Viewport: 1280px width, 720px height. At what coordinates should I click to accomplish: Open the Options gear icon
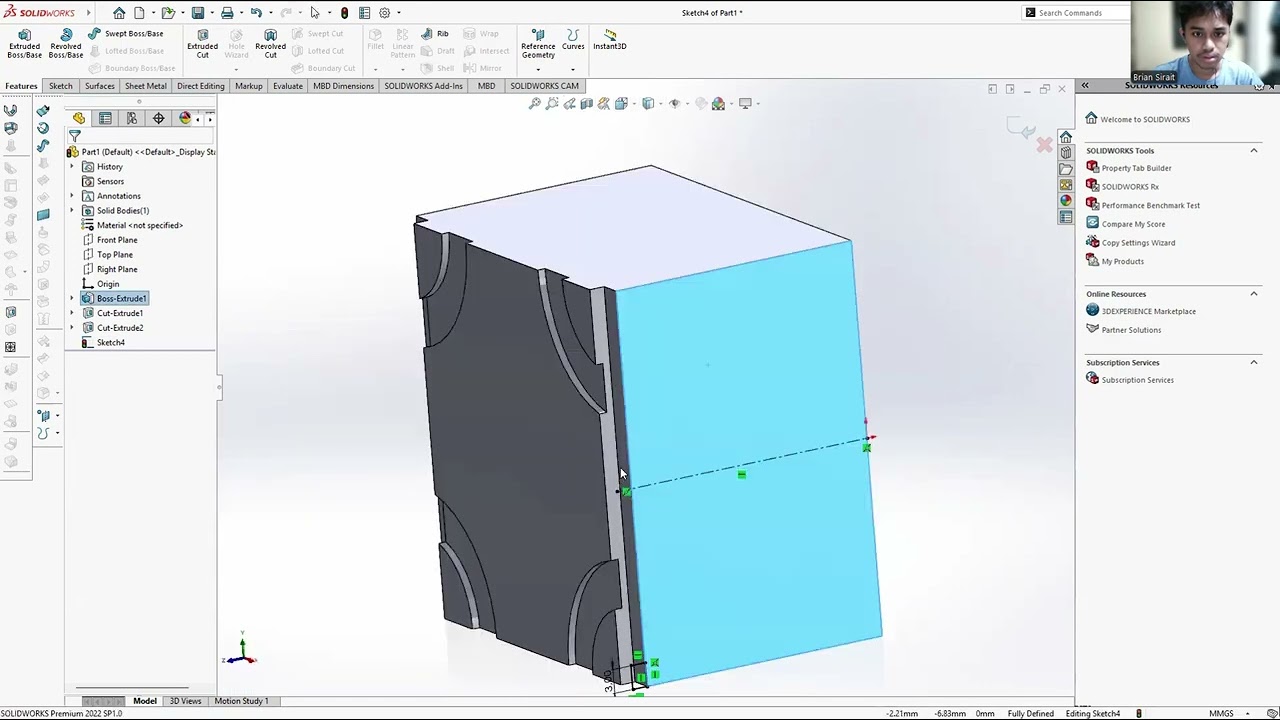click(384, 13)
